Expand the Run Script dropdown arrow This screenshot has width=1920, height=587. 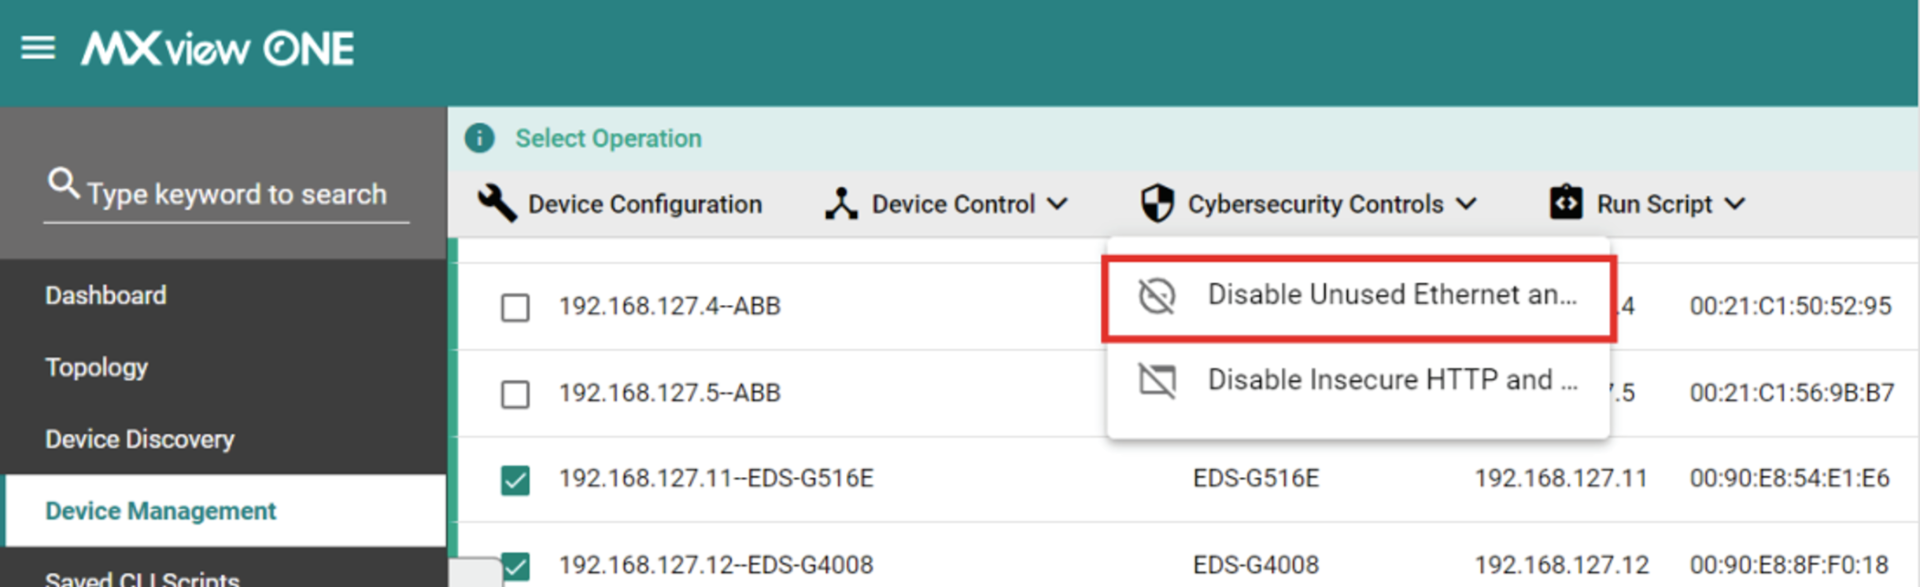tap(1735, 204)
